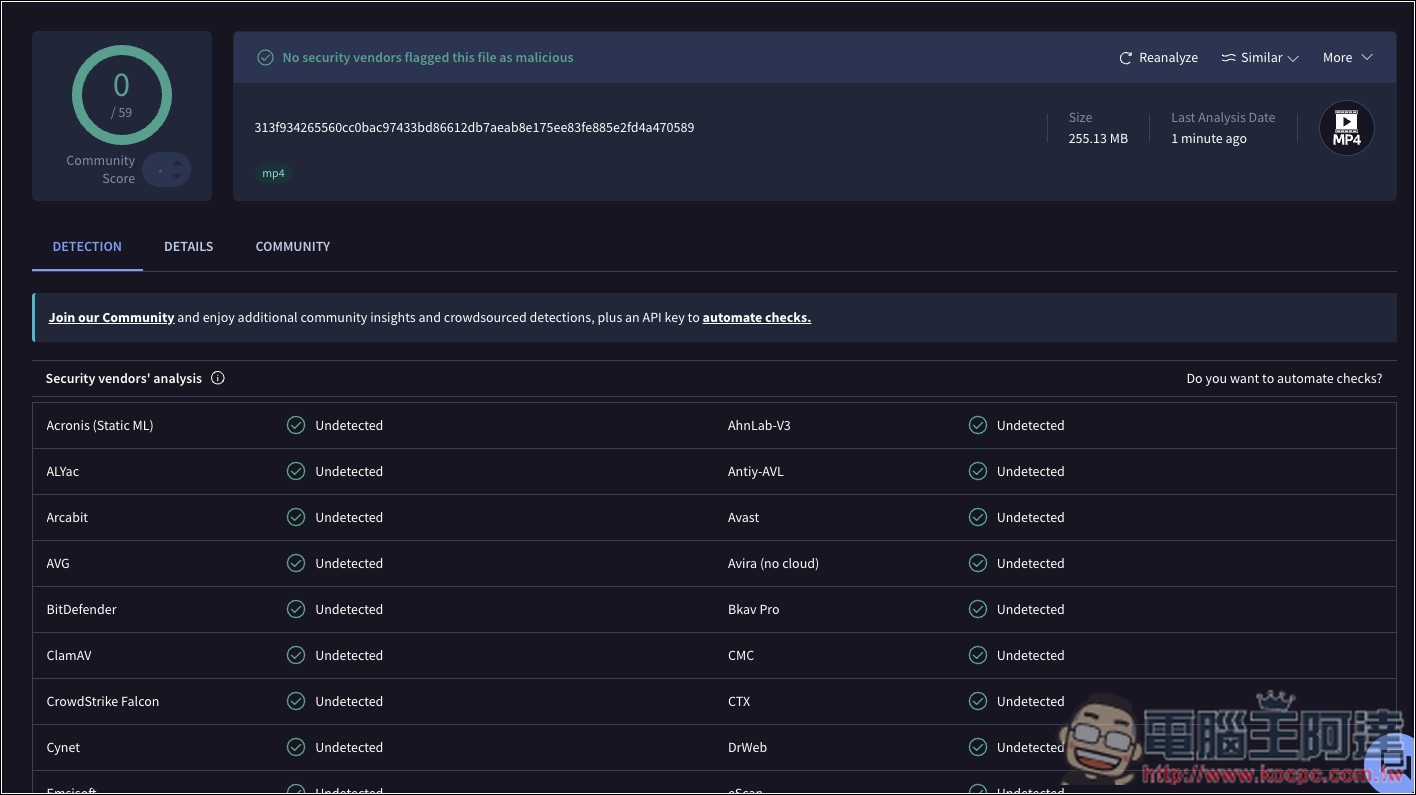Vote up on the Community Score

[177, 162]
